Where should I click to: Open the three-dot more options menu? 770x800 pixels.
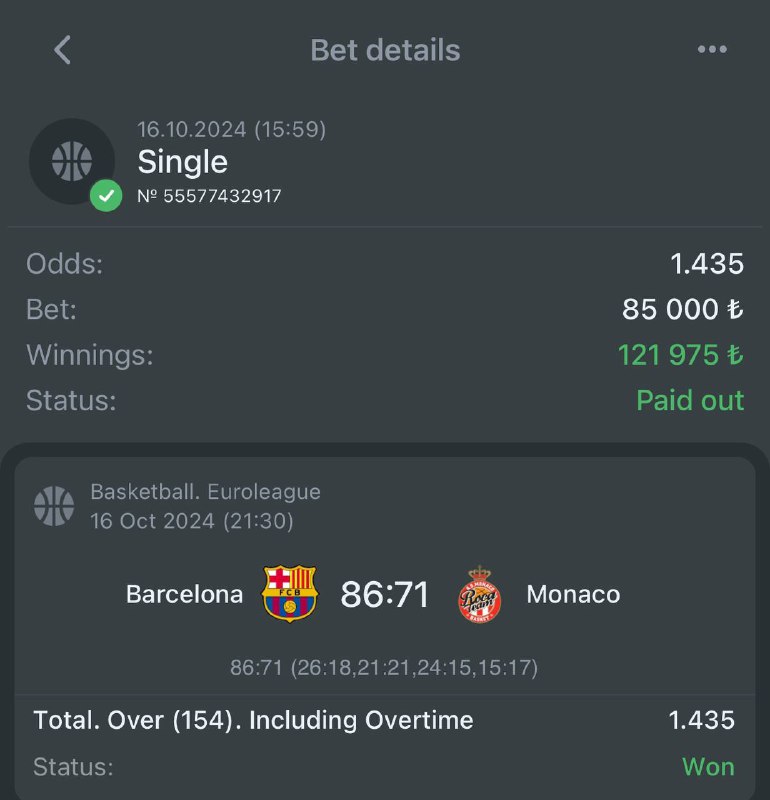pyautogui.click(x=712, y=50)
